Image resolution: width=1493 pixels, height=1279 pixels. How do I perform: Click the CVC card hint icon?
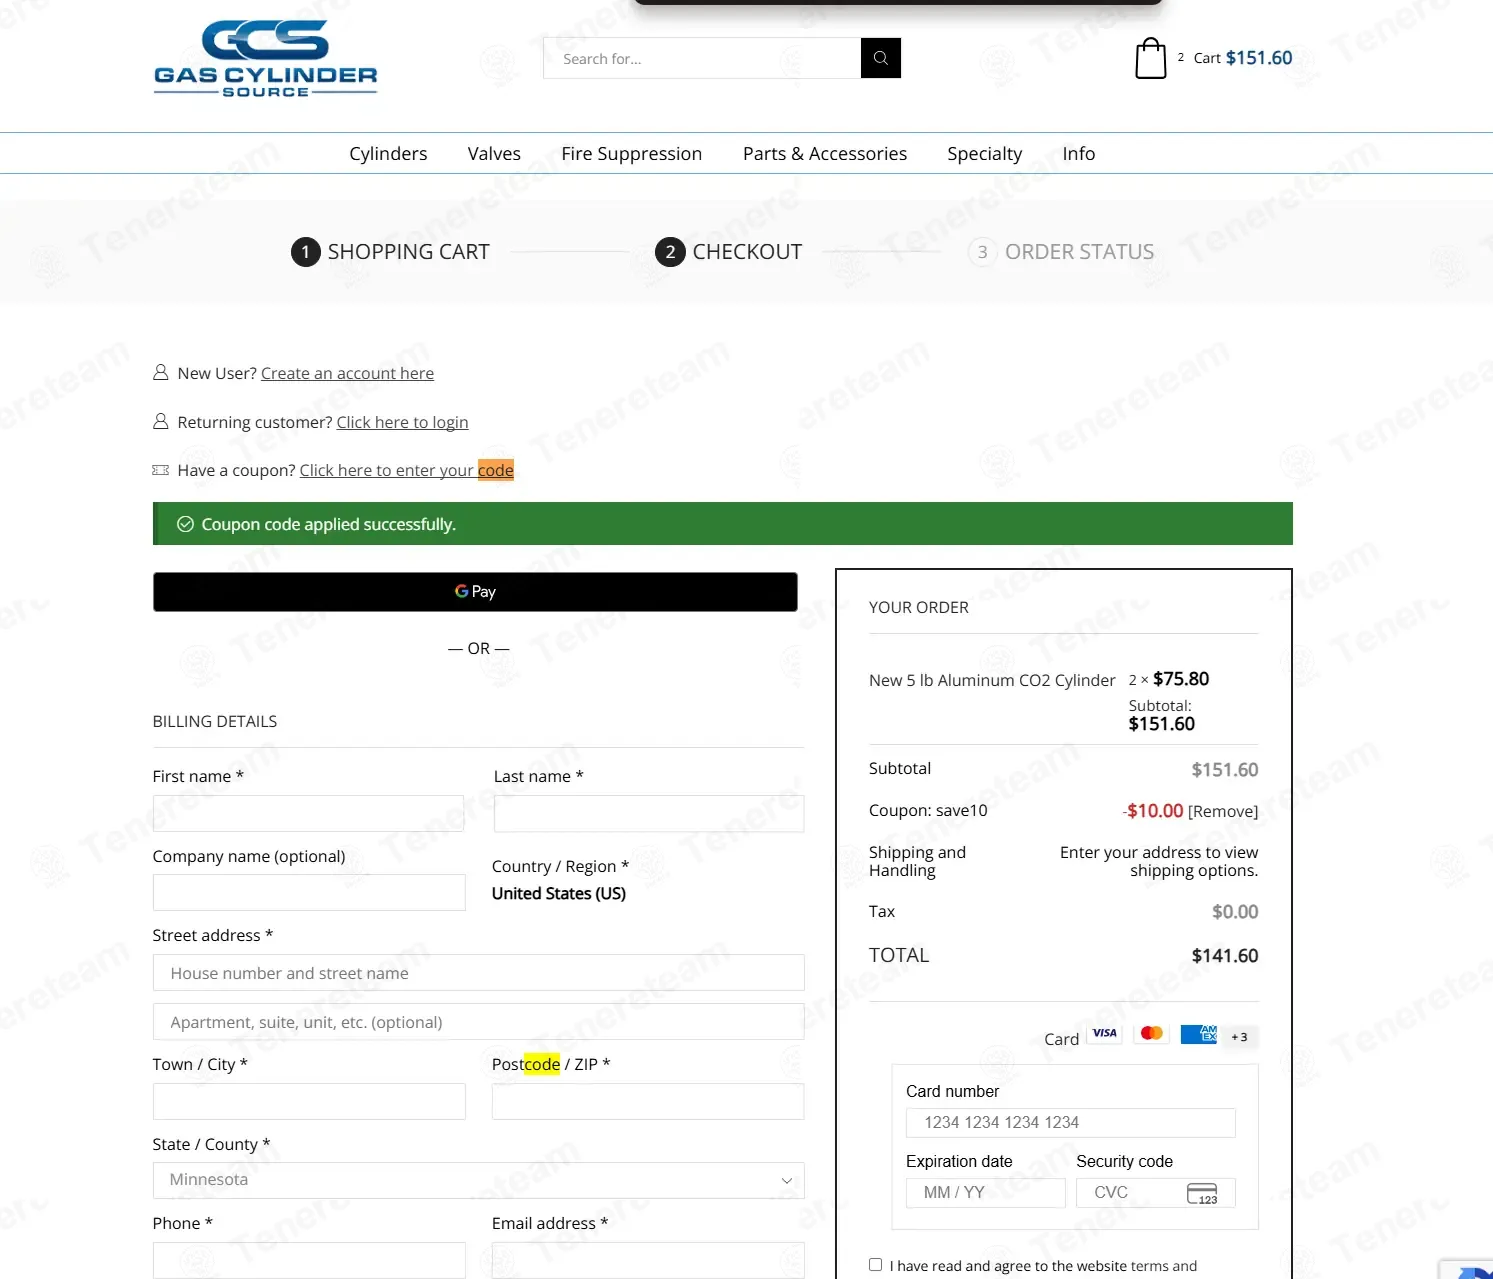click(x=1202, y=1194)
